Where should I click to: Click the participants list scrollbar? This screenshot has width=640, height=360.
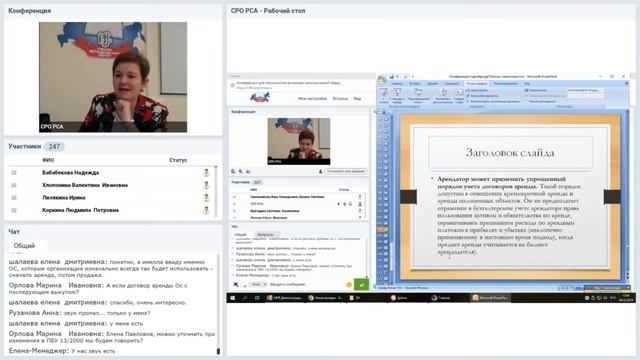pos(216,191)
